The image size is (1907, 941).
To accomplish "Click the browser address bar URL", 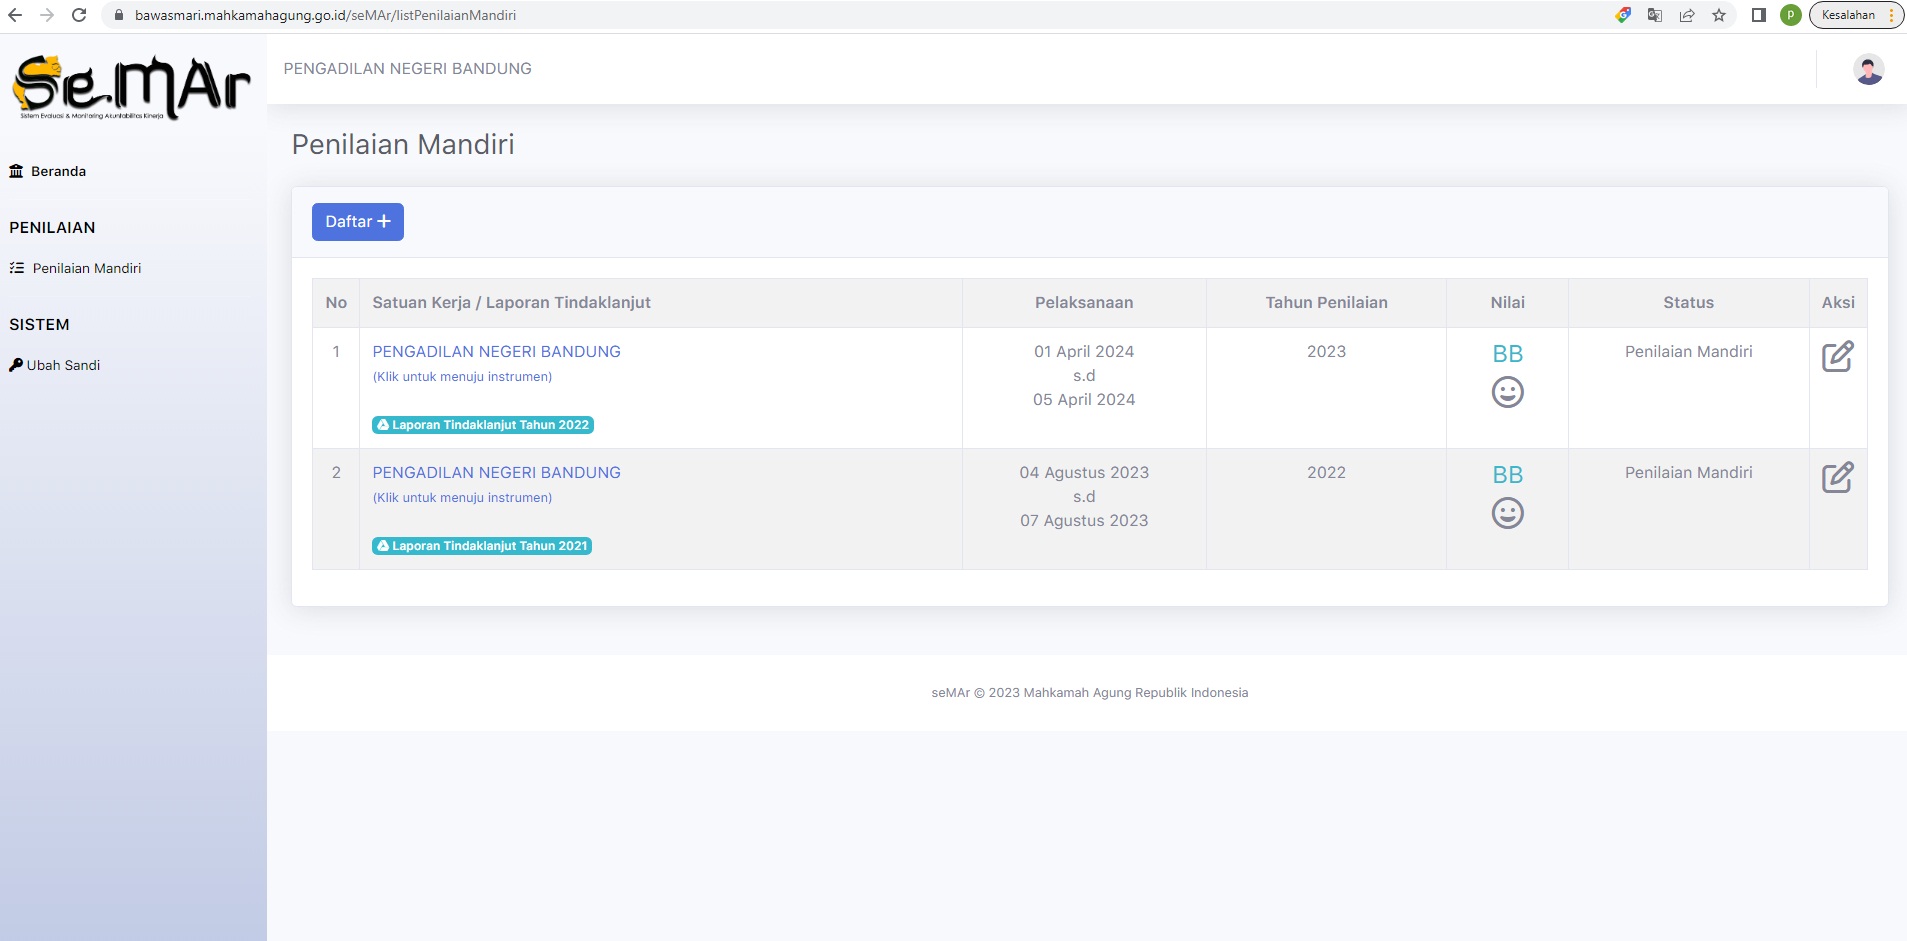I will click(325, 15).
